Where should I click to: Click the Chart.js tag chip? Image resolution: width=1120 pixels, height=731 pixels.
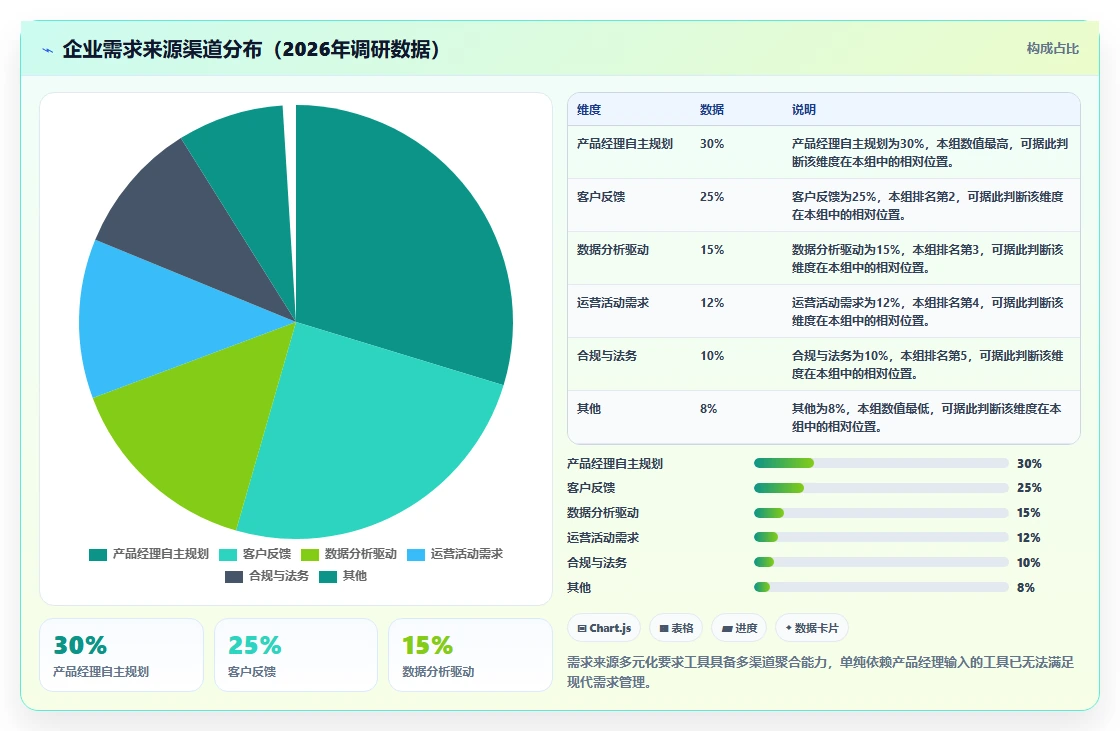tap(604, 628)
